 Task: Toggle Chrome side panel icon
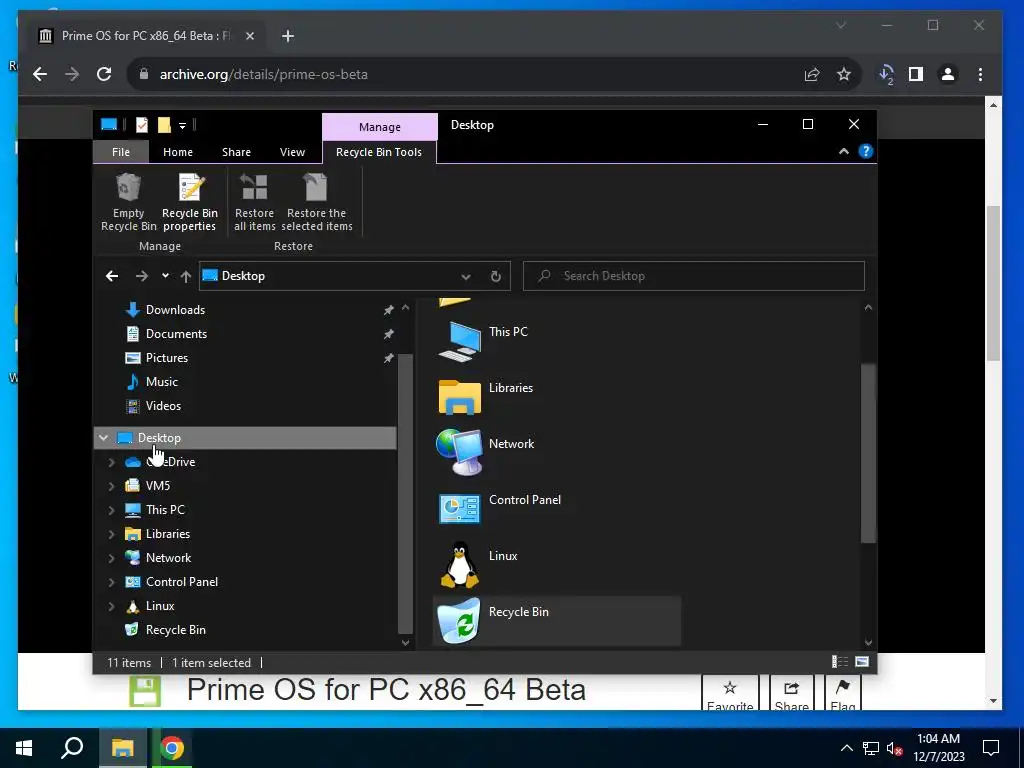coord(916,74)
